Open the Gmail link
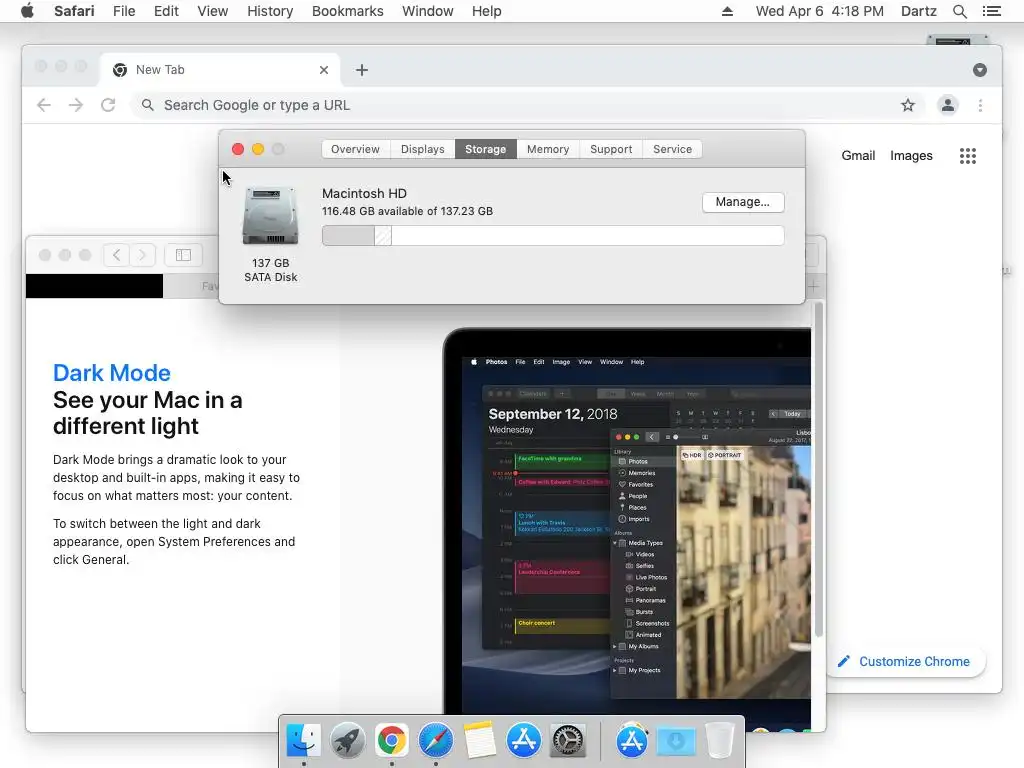The width and height of the screenshot is (1024, 768). tap(858, 155)
